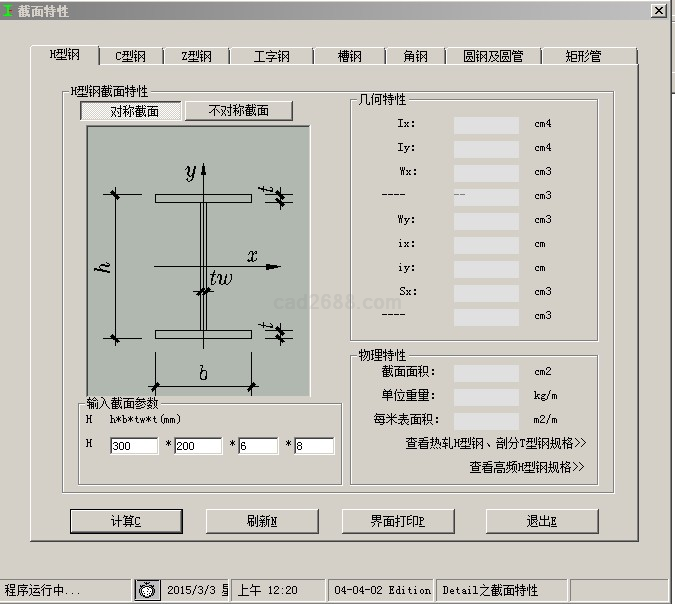The height and width of the screenshot is (604, 675).
Task: Open 查看热轧H型钢、剖分T型钢规格 link
Action: pyautogui.click(x=495, y=443)
